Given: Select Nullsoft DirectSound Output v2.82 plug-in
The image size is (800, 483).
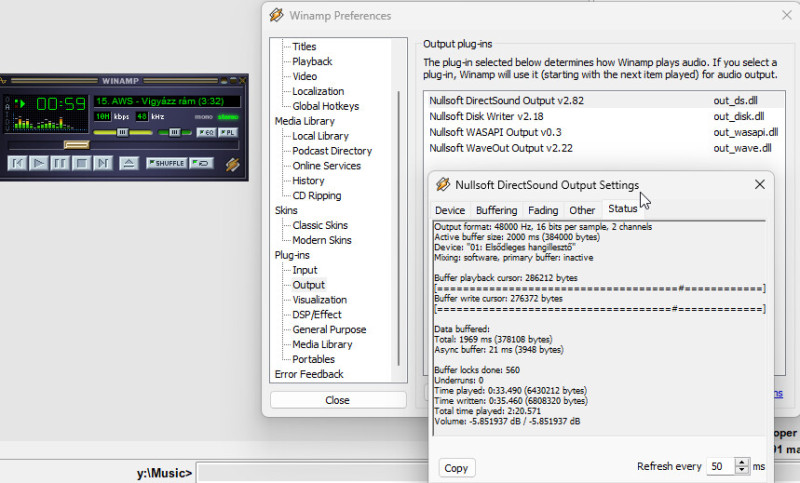Looking at the screenshot, I should 604,100.
